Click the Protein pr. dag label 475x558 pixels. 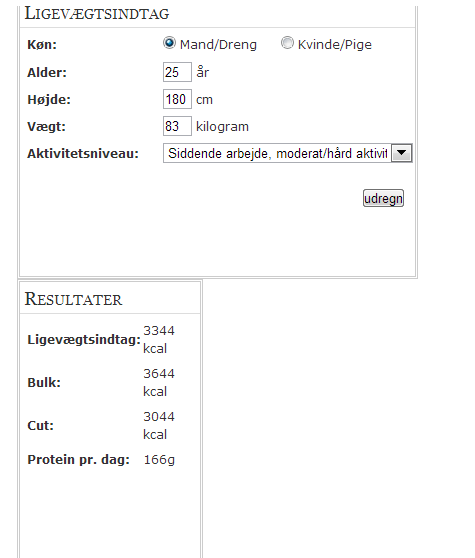click(79, 460)
